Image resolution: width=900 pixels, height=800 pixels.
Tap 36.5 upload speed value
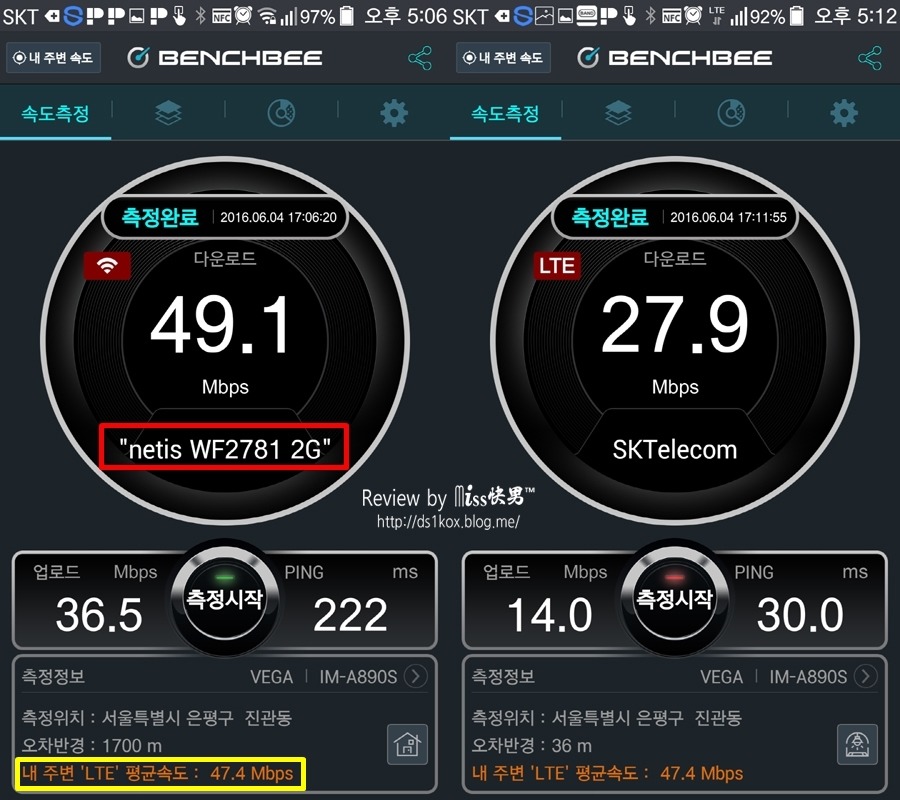point(99,615)
